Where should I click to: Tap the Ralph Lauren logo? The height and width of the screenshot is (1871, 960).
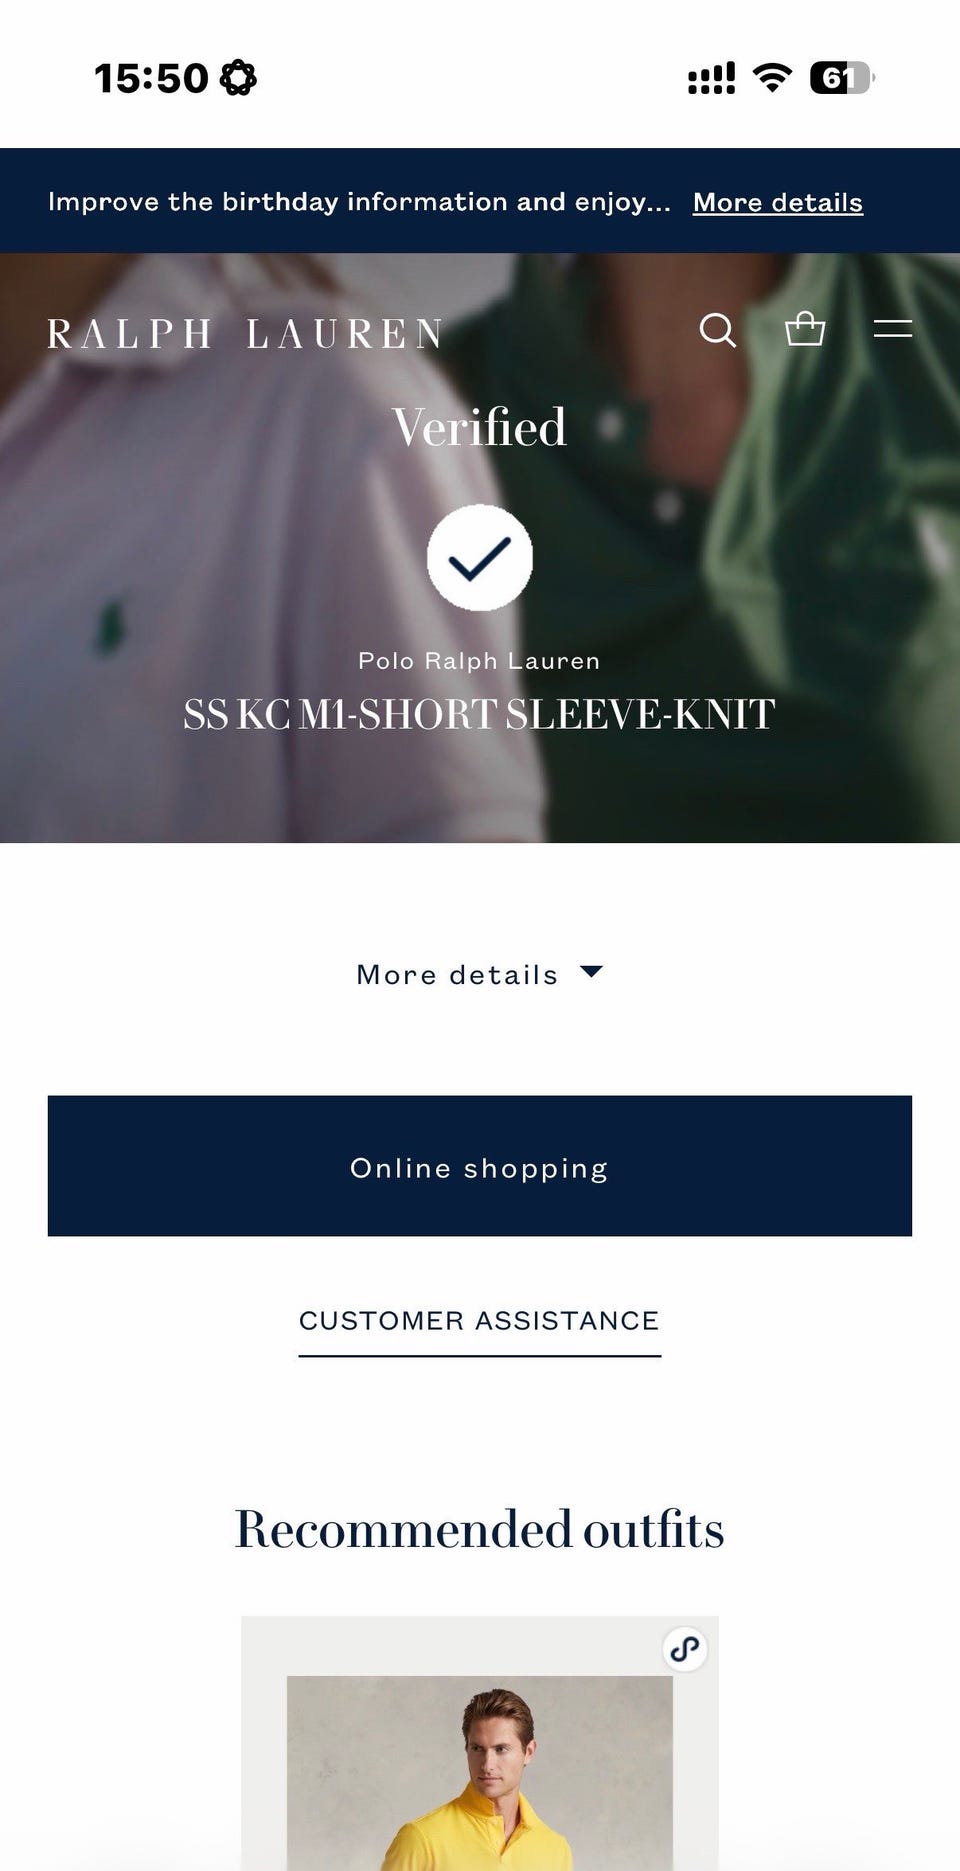click(x=245, y=334)
